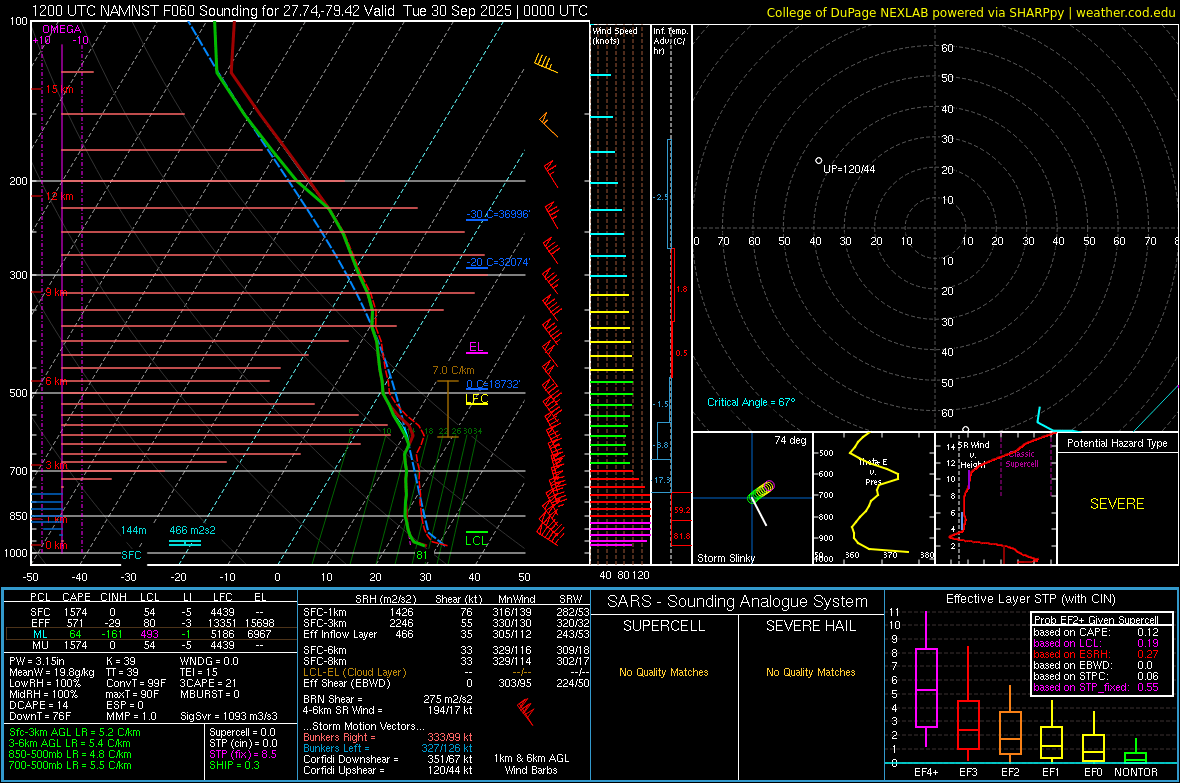Click the Classic Supercell label
This screenshot has width=1180, height=783.
[1022, 459]
